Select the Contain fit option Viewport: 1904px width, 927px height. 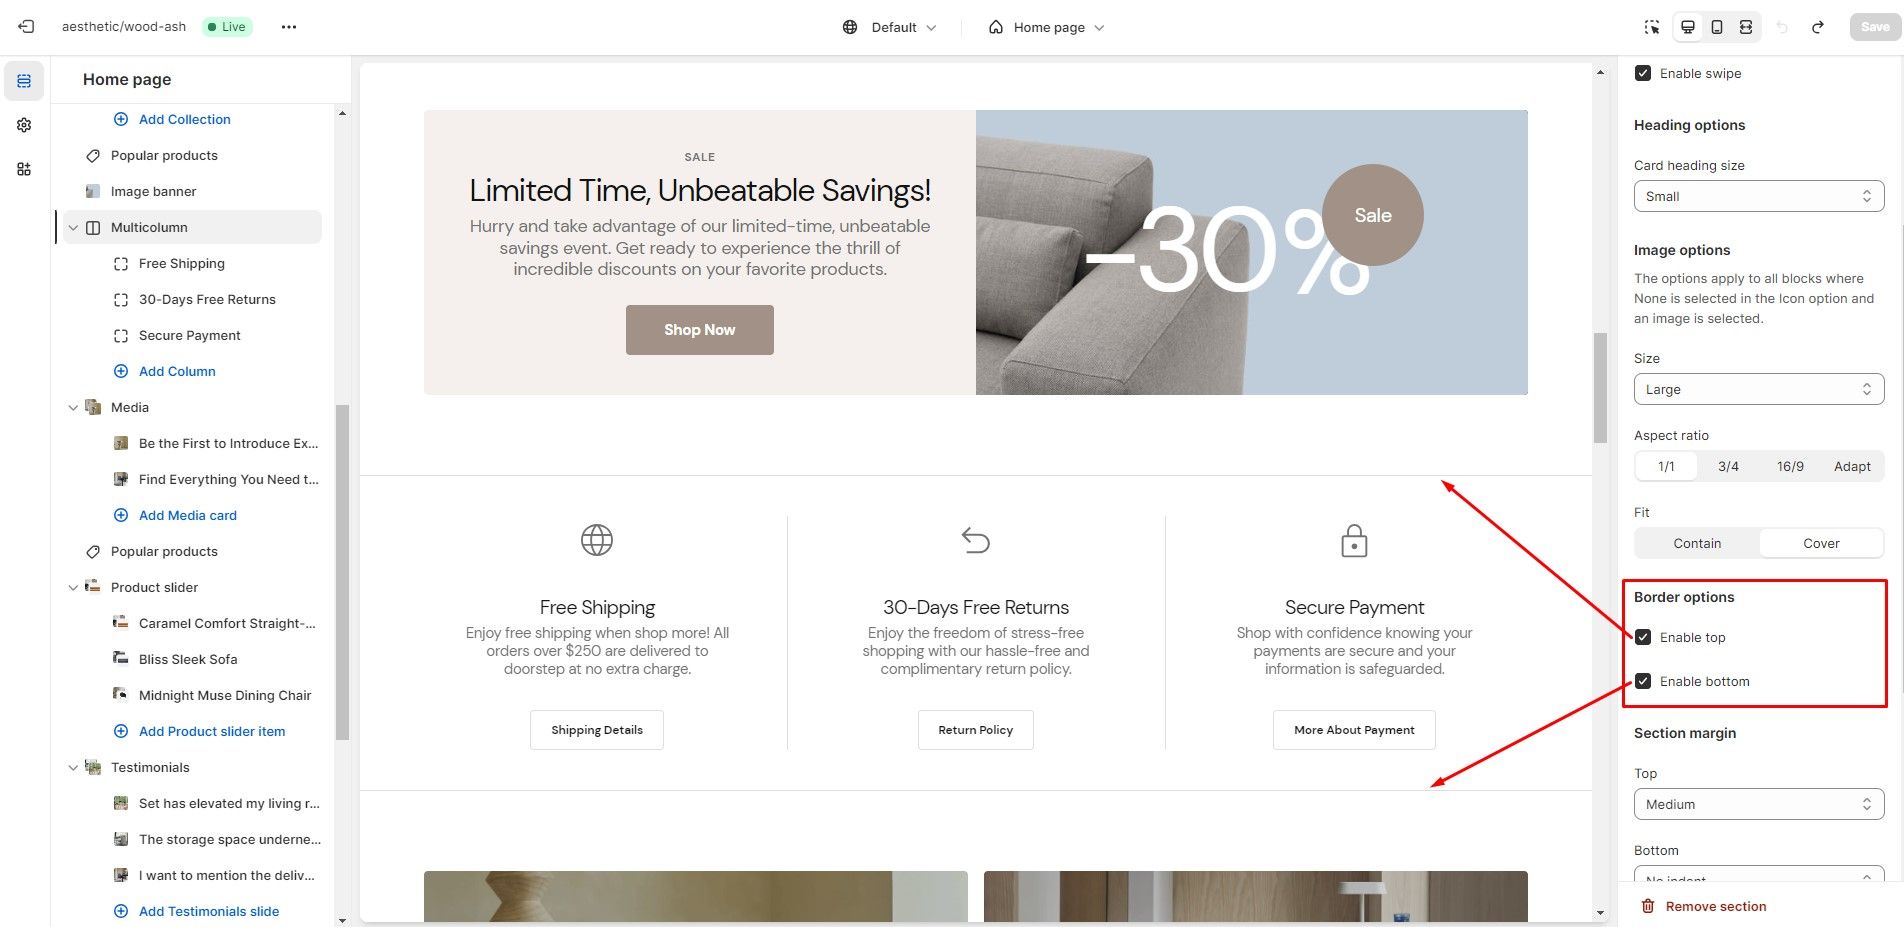point(1697,543)
